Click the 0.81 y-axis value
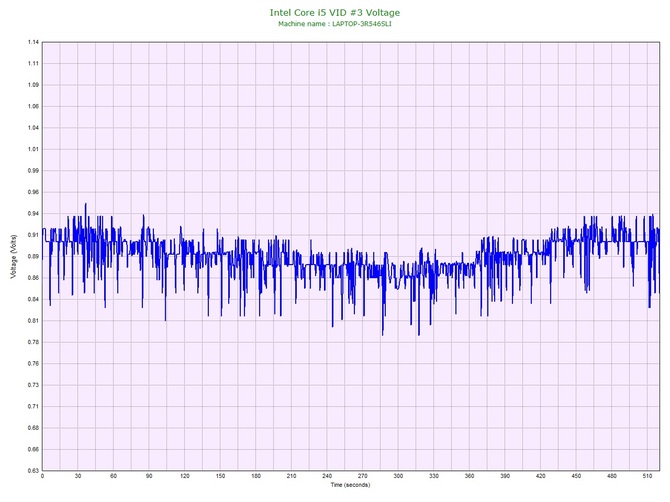This screenshot has width=670, height=502. pyautogui.click(x=33, y=321)
